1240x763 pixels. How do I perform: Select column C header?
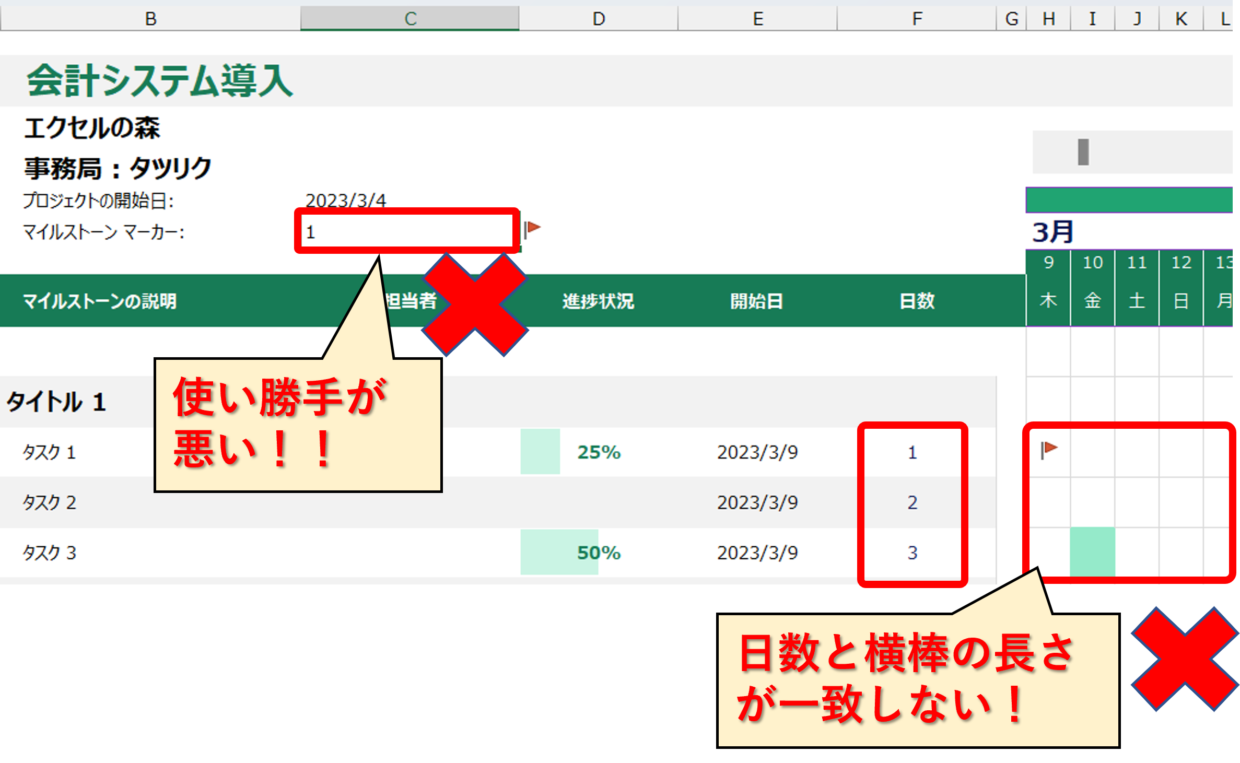tap(409, 18)
